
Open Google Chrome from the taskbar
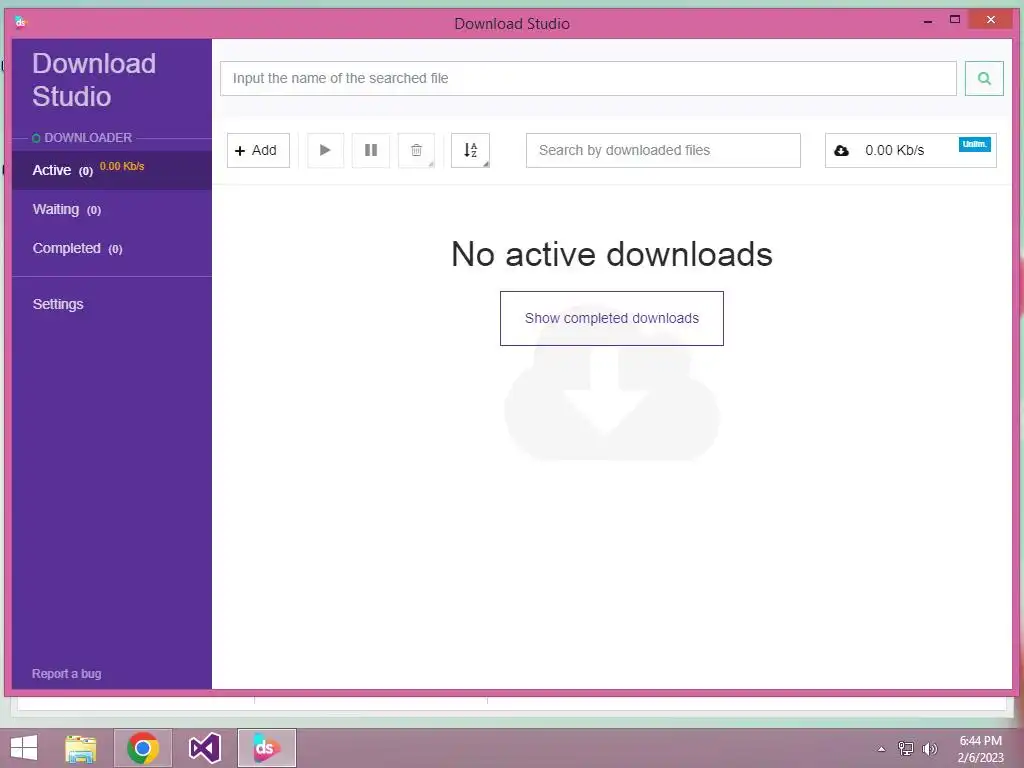(142, 748)
